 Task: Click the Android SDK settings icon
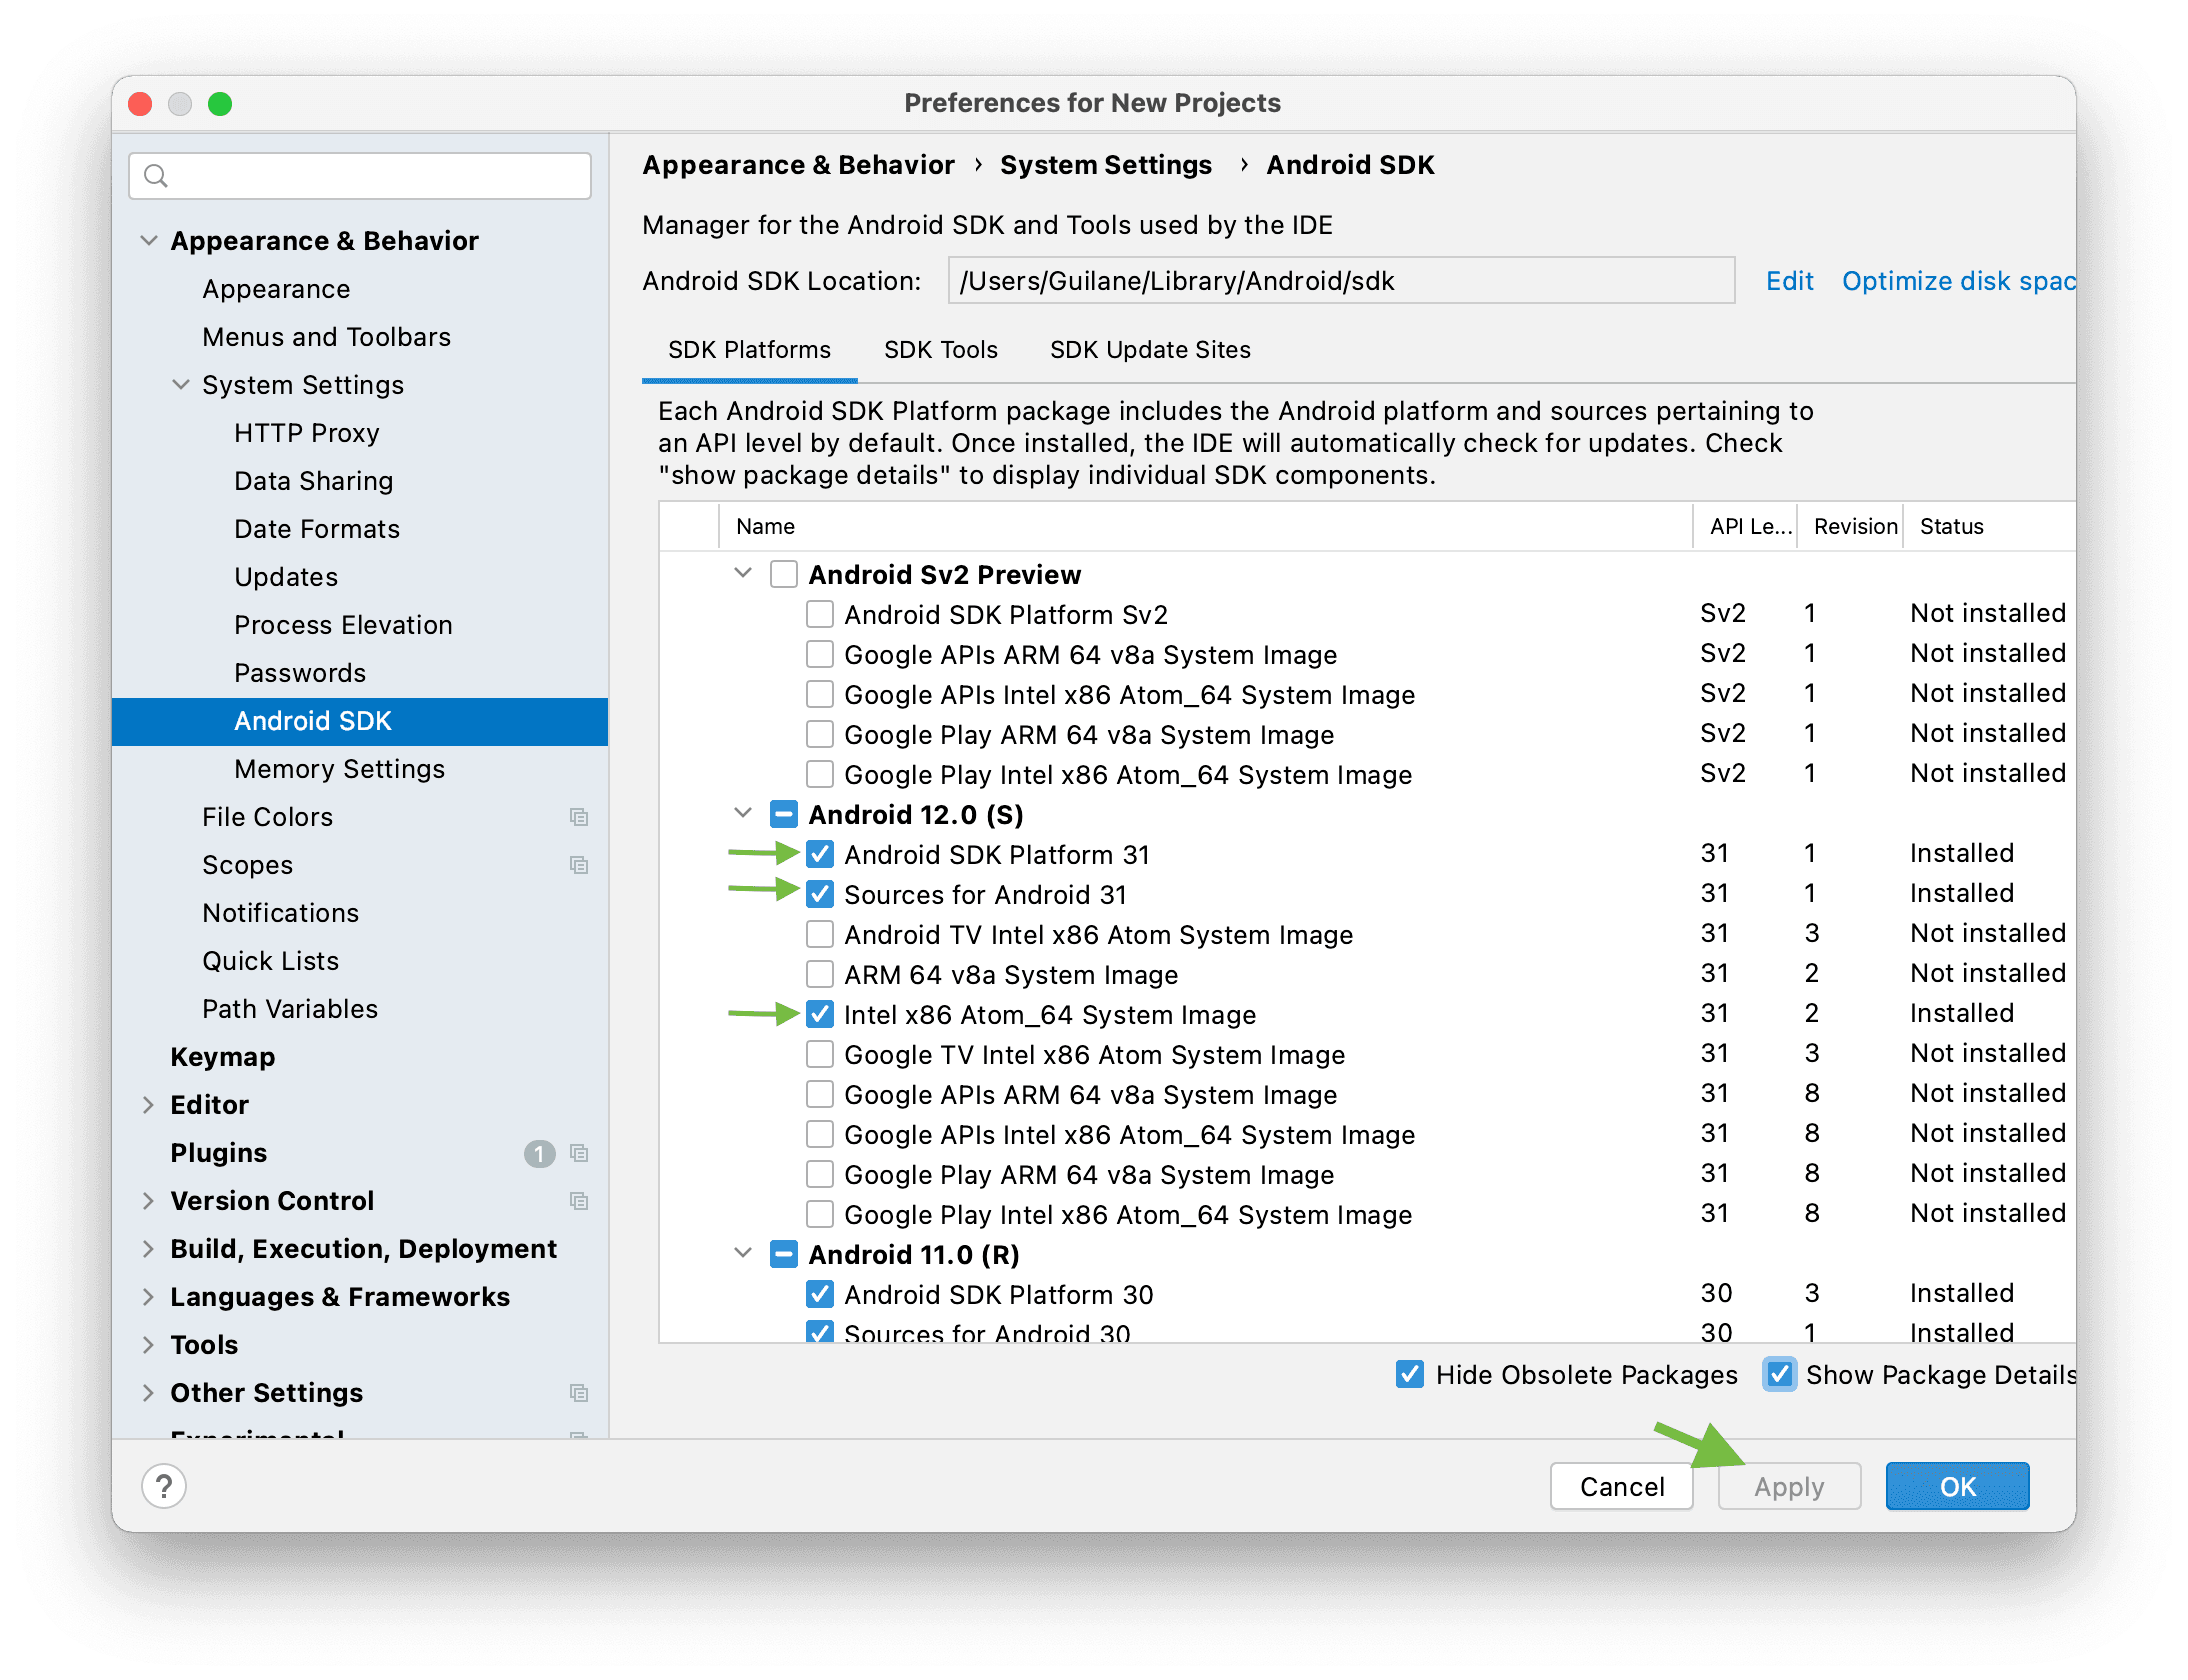pos(316,720)
